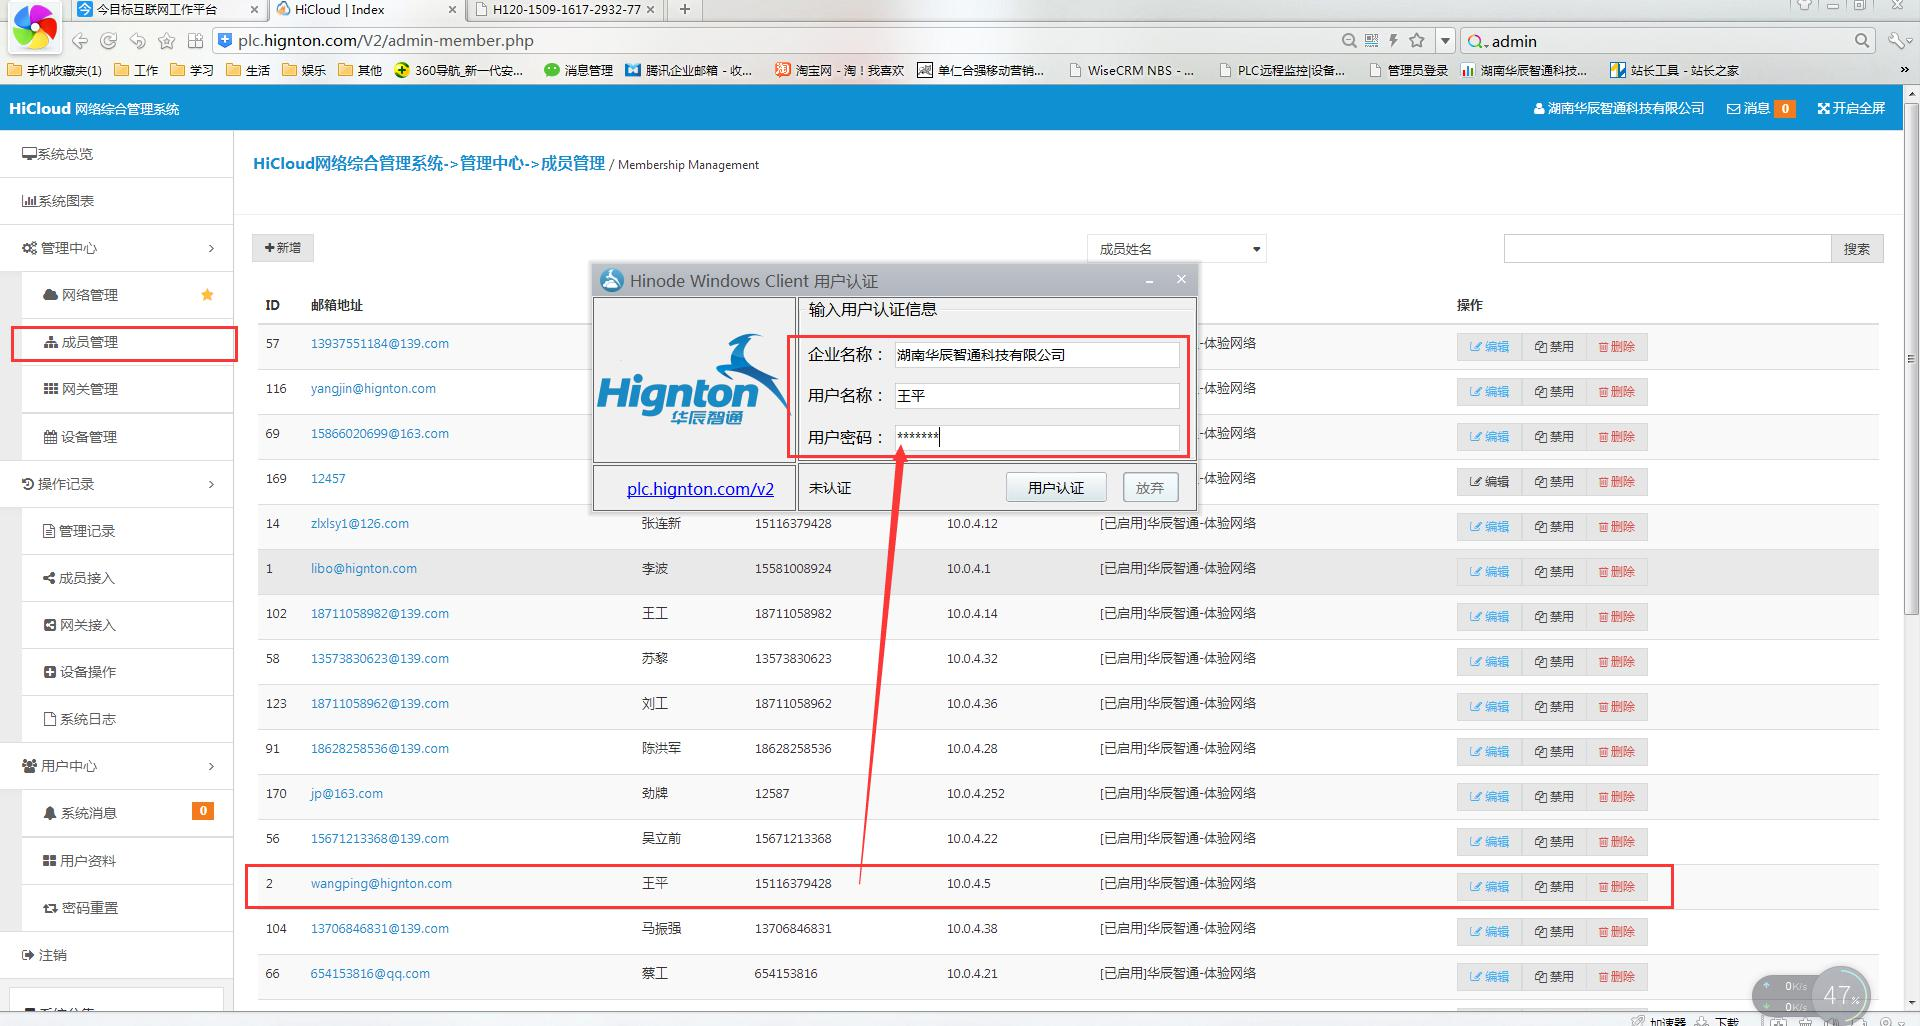The height and width of the screenshot is (1026, 1920).
Task: Click 禁用 for member jp@163.com
Action: 1553,797
